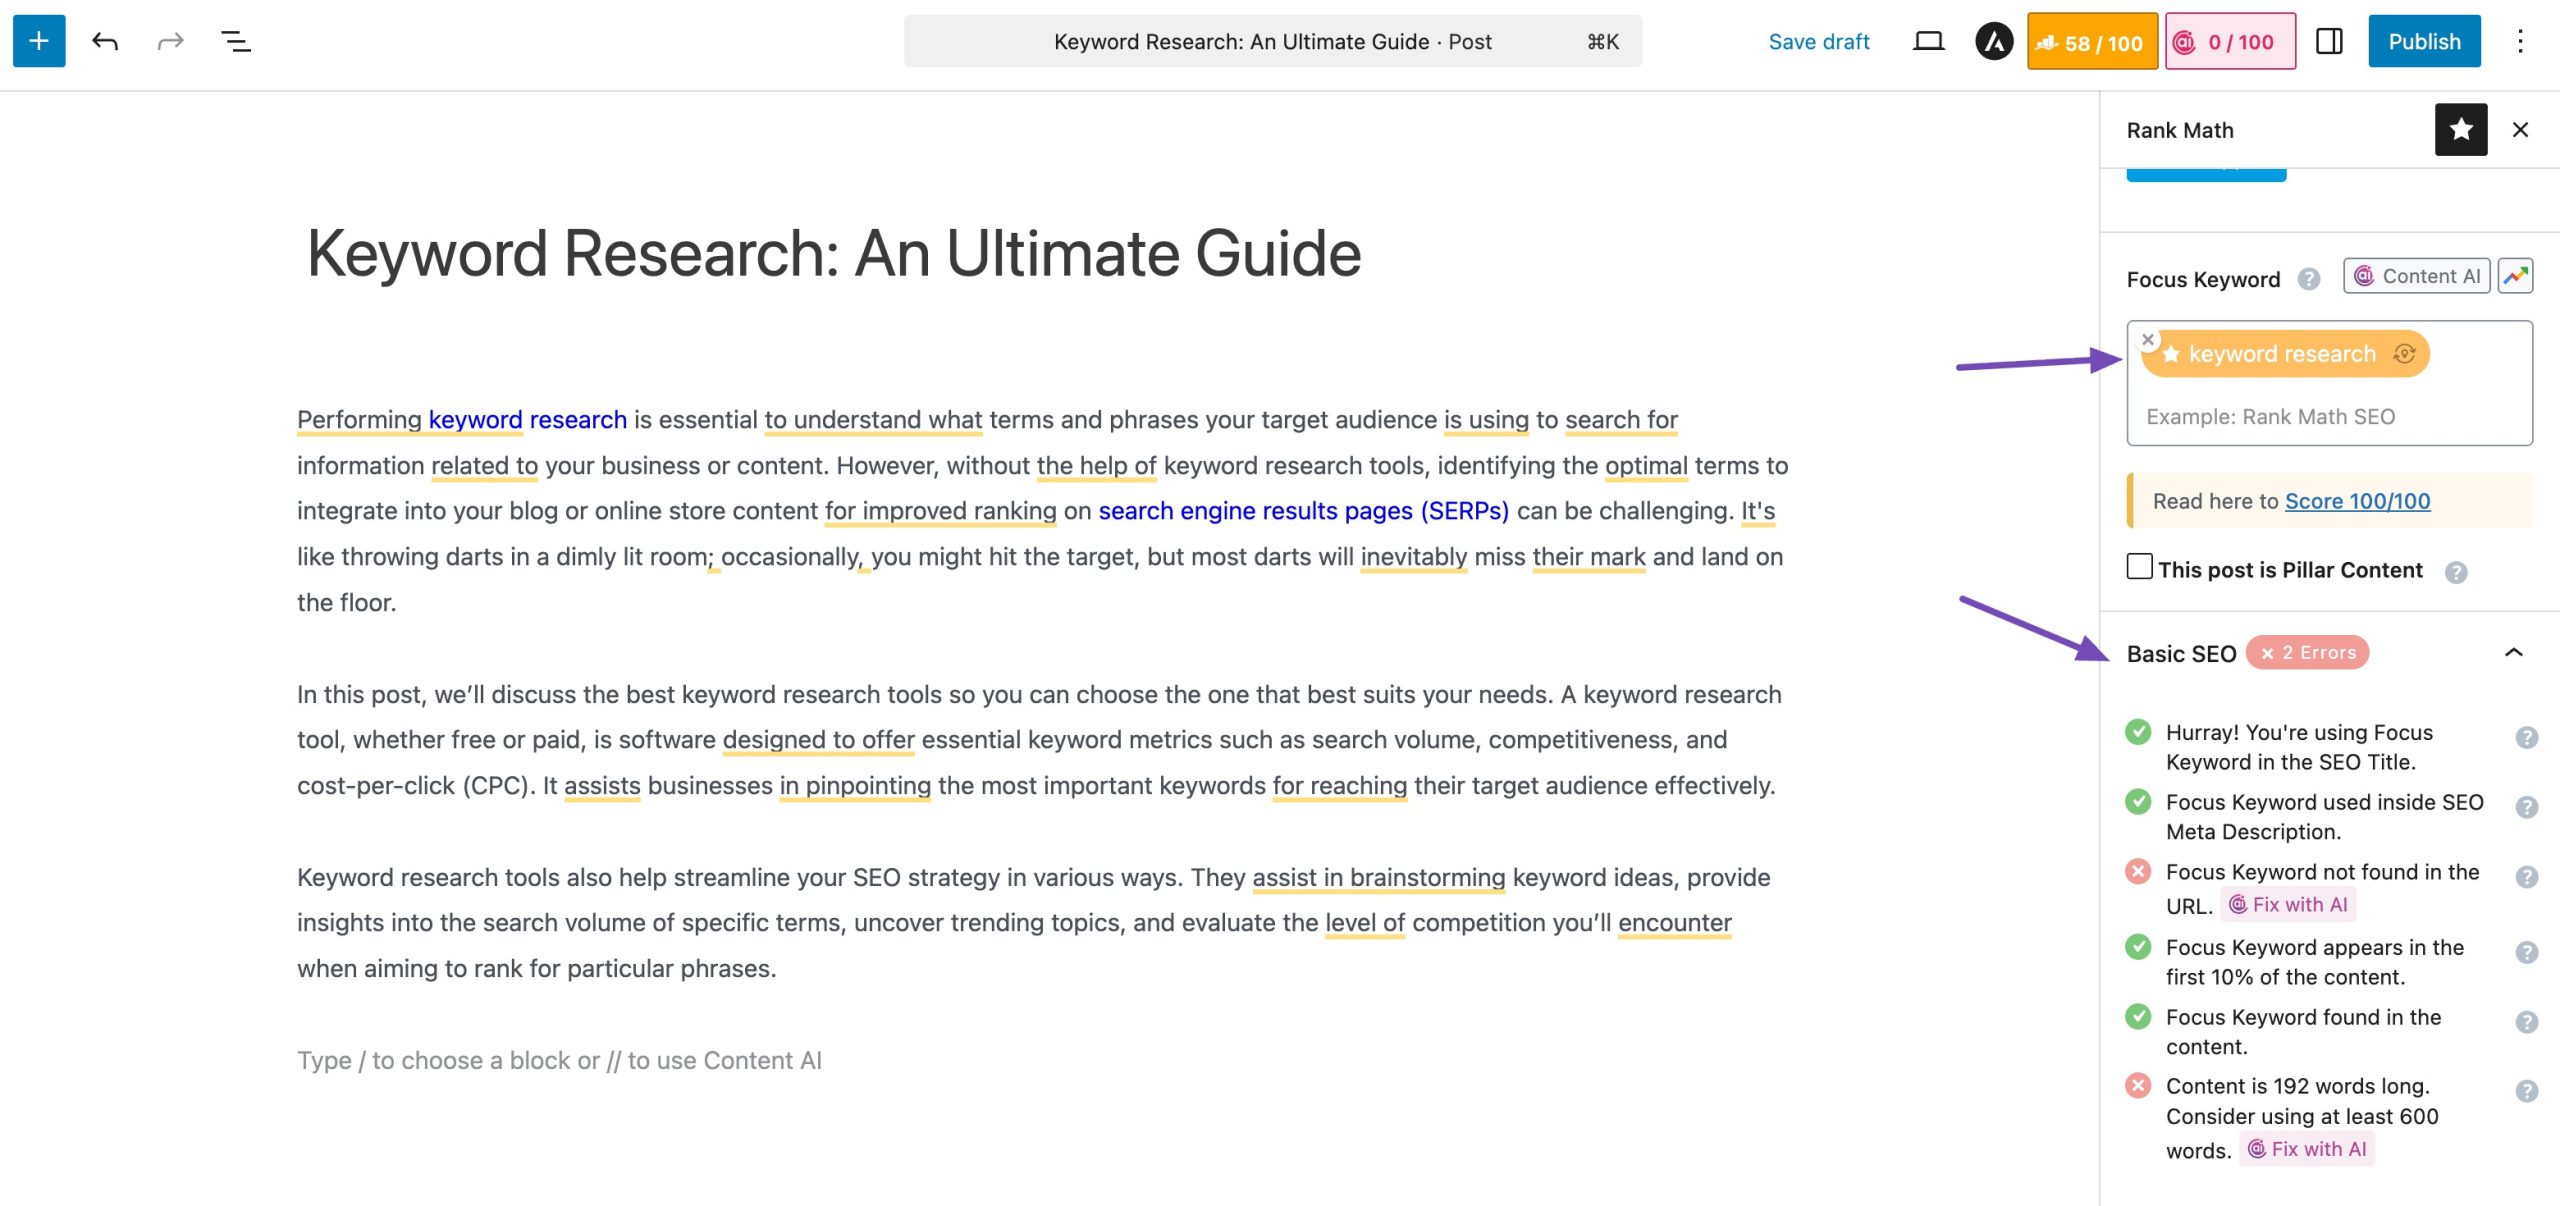Click help icon for SEO Title check
Viewport: 2560px width, 1206px height.
coord(2526,737)
